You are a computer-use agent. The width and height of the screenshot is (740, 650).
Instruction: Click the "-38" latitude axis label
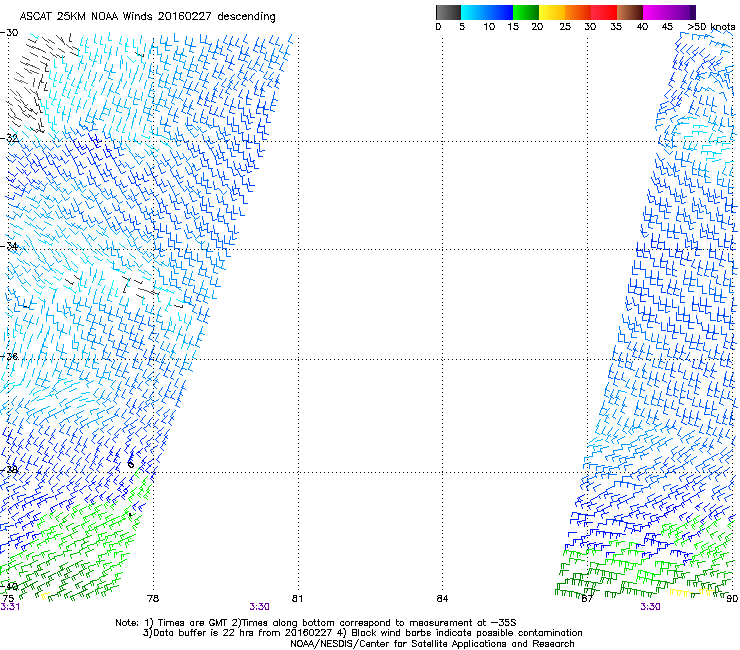point(9,470)
